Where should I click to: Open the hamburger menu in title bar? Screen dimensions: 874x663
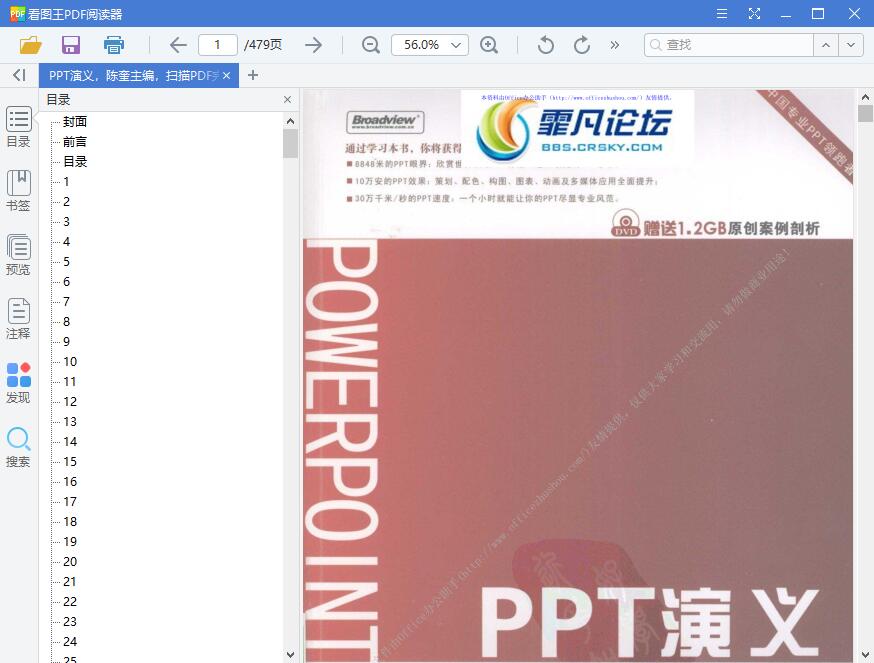click(x=722, y=13)
